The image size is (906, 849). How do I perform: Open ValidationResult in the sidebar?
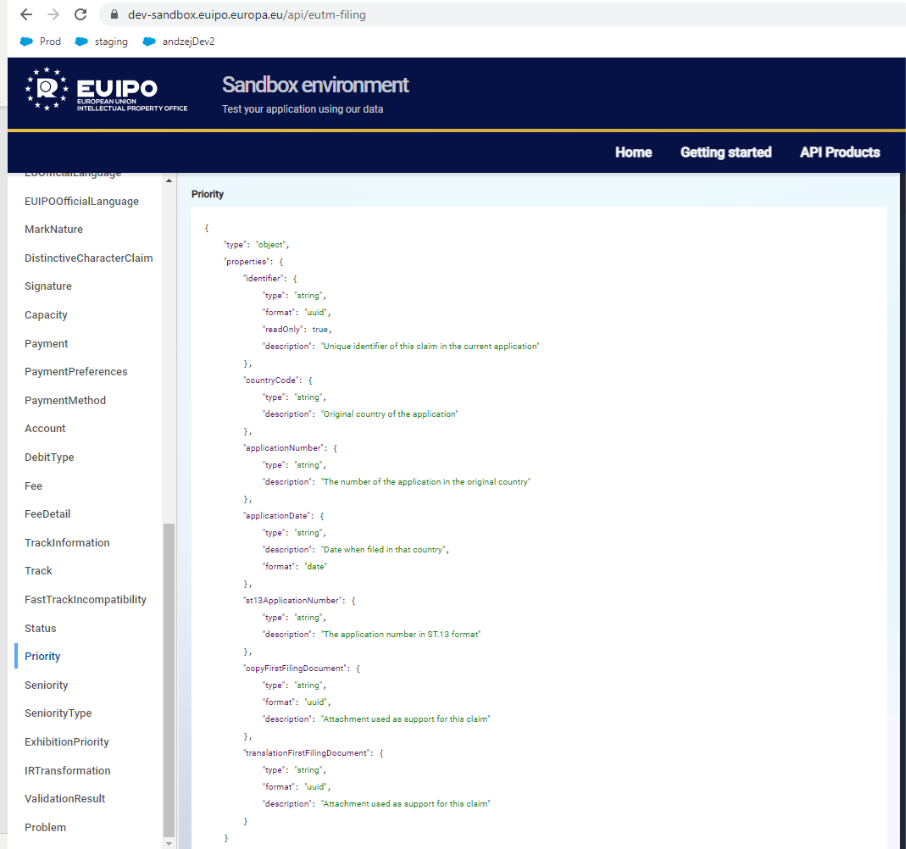pos(65,798)
